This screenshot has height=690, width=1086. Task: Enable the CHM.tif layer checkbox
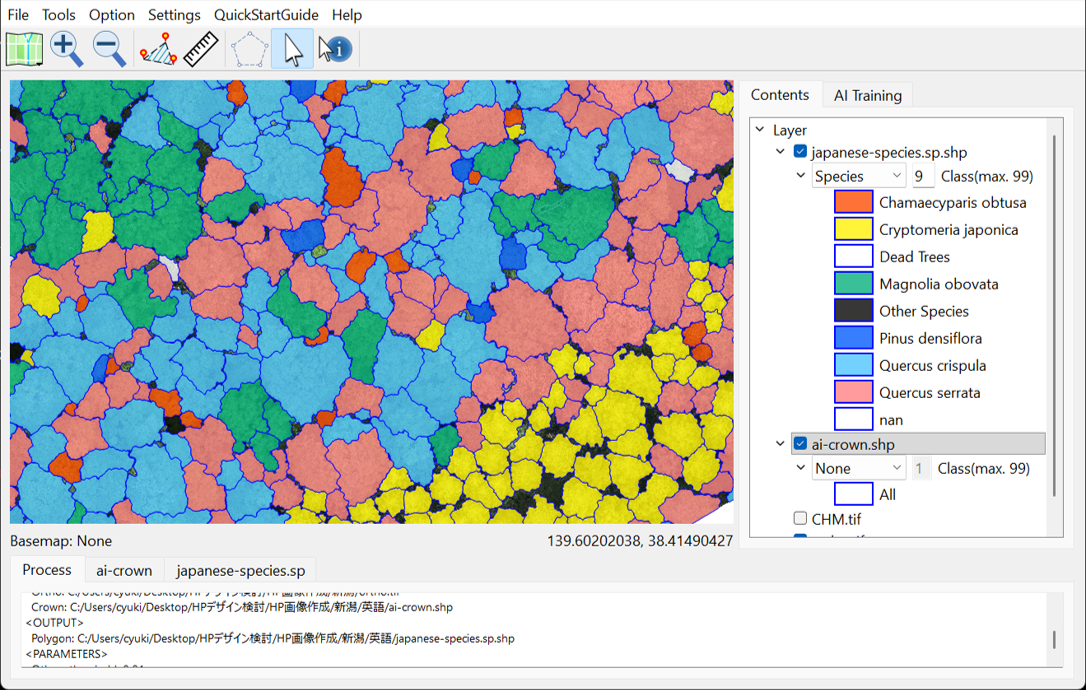[x=800, y=518]
